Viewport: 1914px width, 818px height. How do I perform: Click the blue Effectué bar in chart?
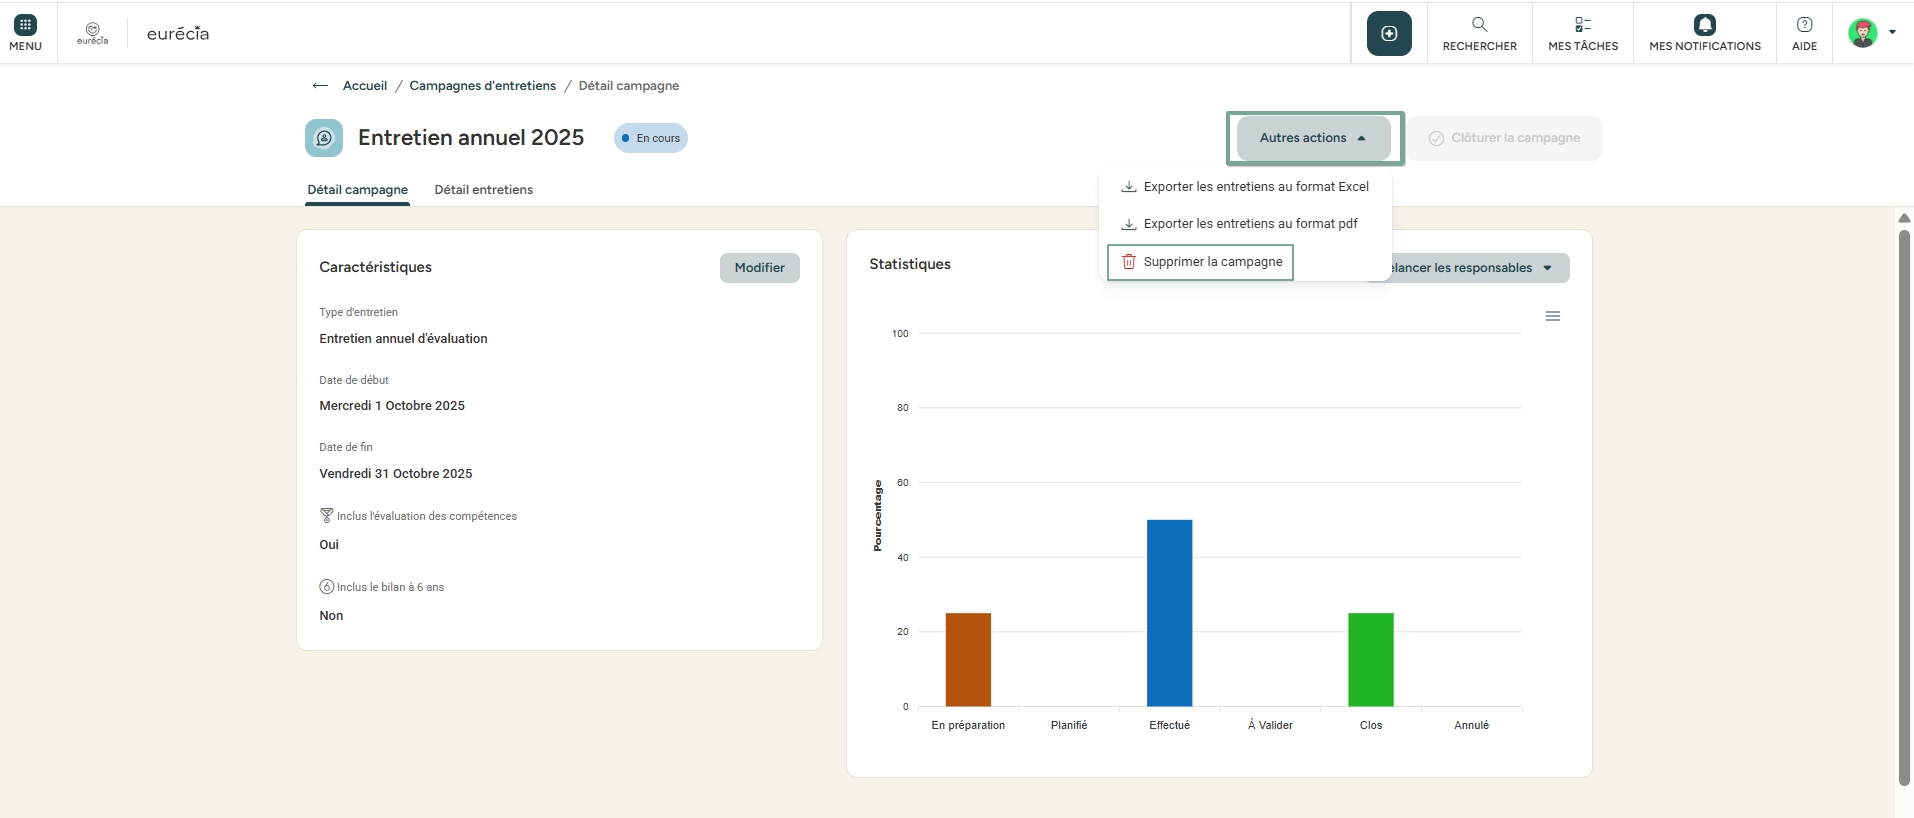[1169, 612]
